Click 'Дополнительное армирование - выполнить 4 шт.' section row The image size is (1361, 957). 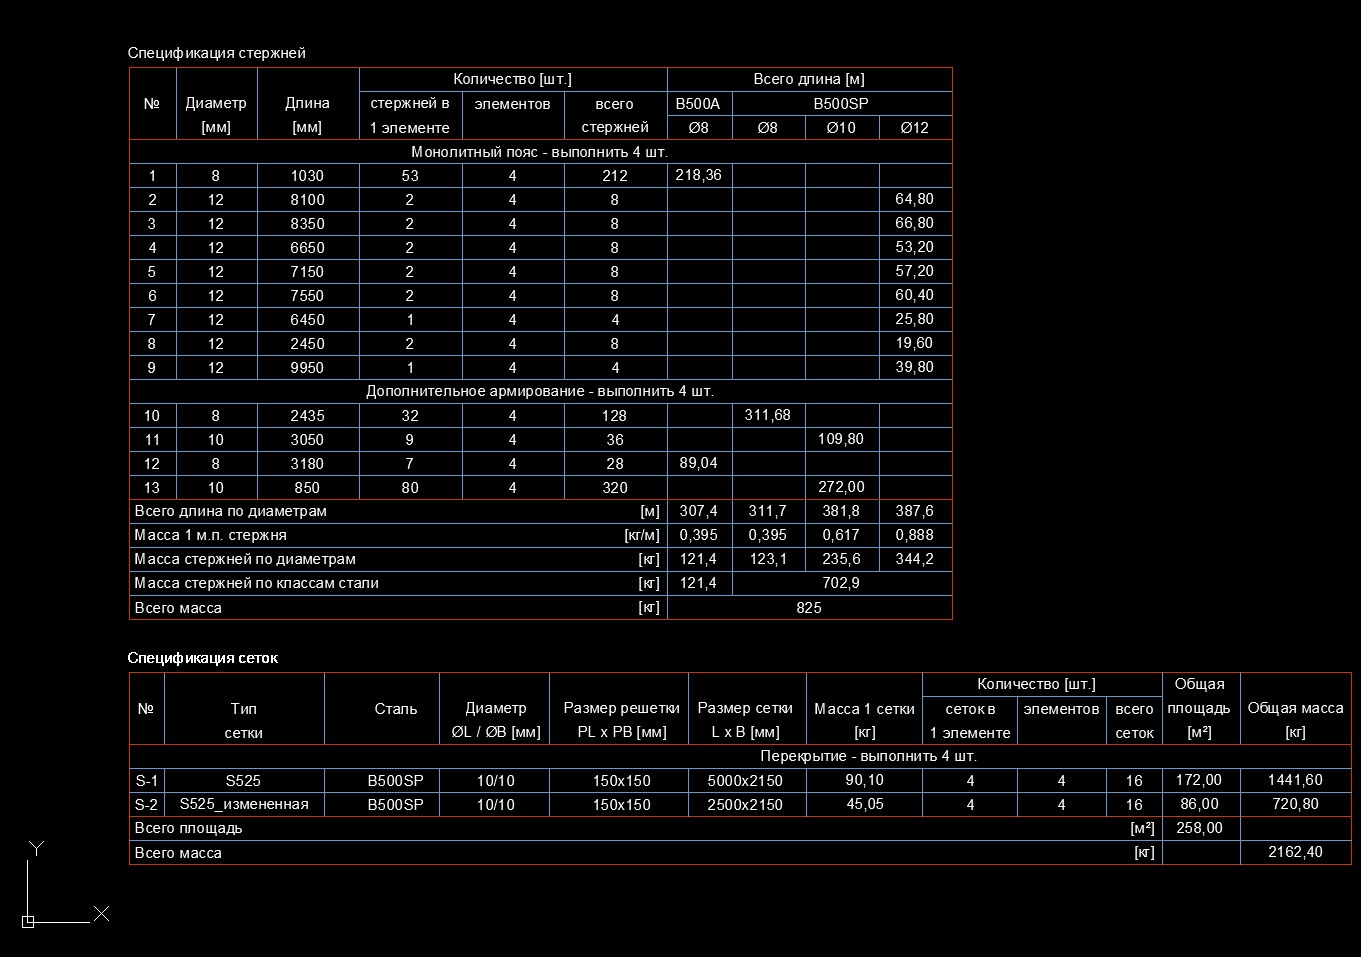click(x=539, y=391)
